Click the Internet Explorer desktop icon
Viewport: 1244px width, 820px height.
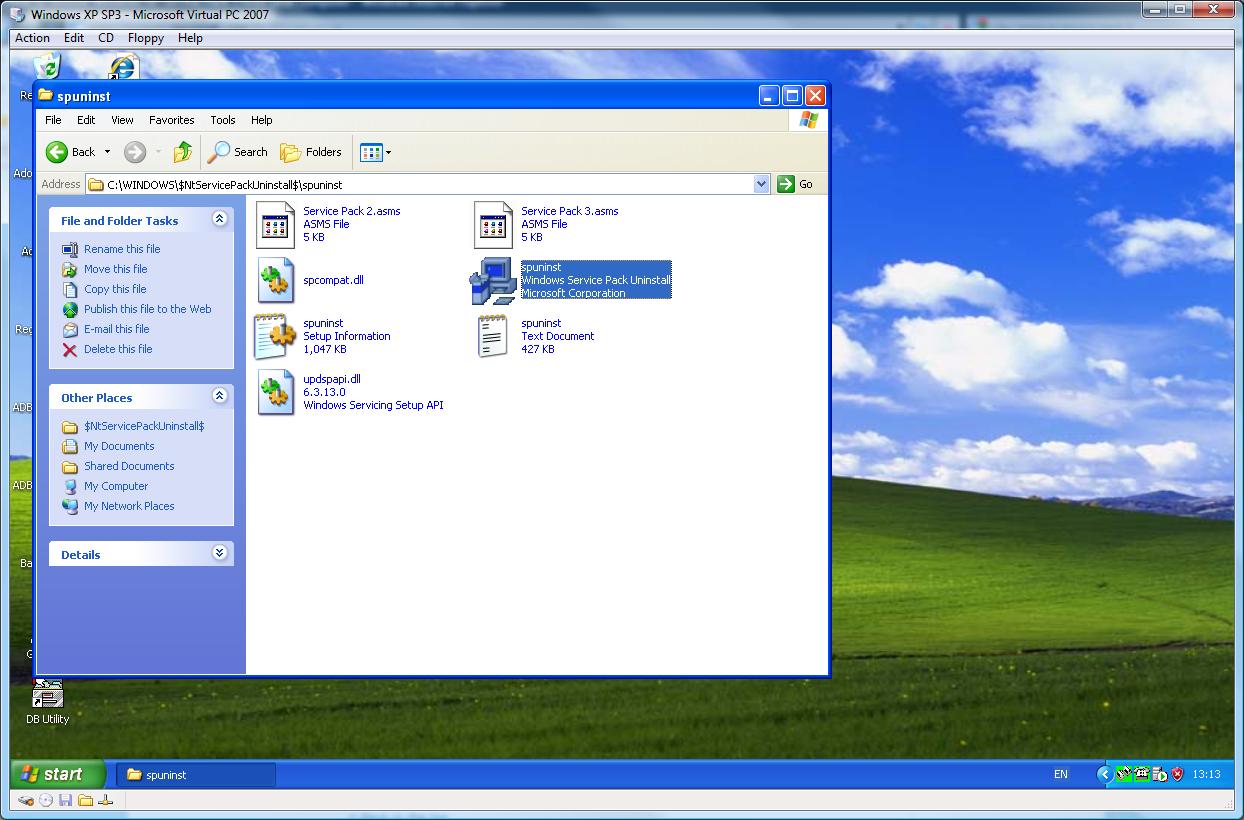pos(123,66)
